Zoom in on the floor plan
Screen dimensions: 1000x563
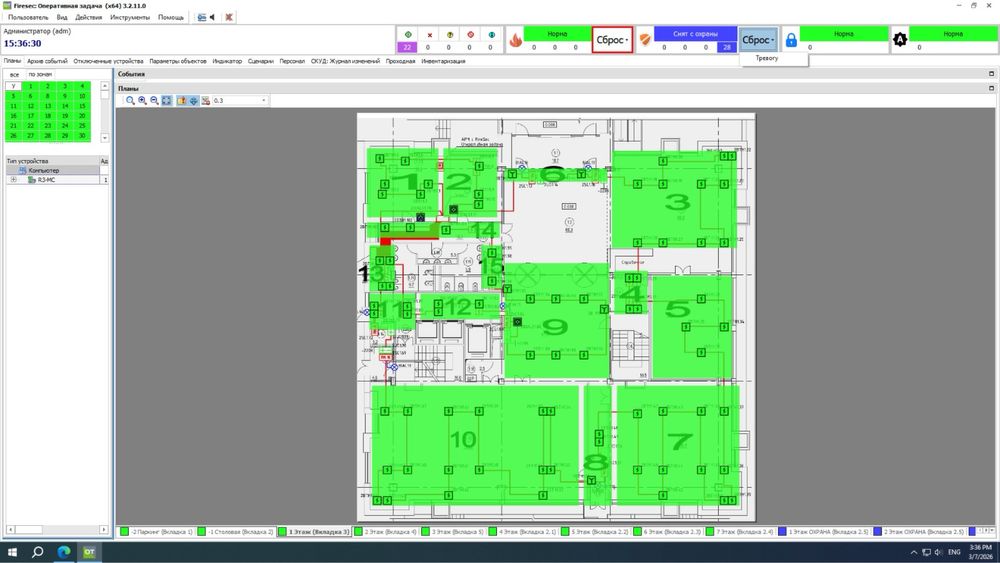click(x=142, y=101)
